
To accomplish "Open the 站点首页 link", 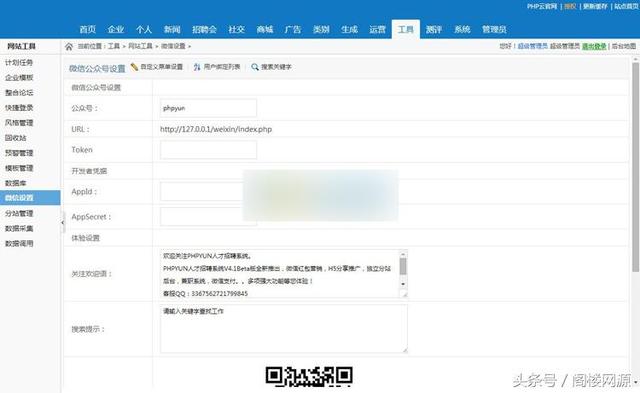I will (627, 7).
